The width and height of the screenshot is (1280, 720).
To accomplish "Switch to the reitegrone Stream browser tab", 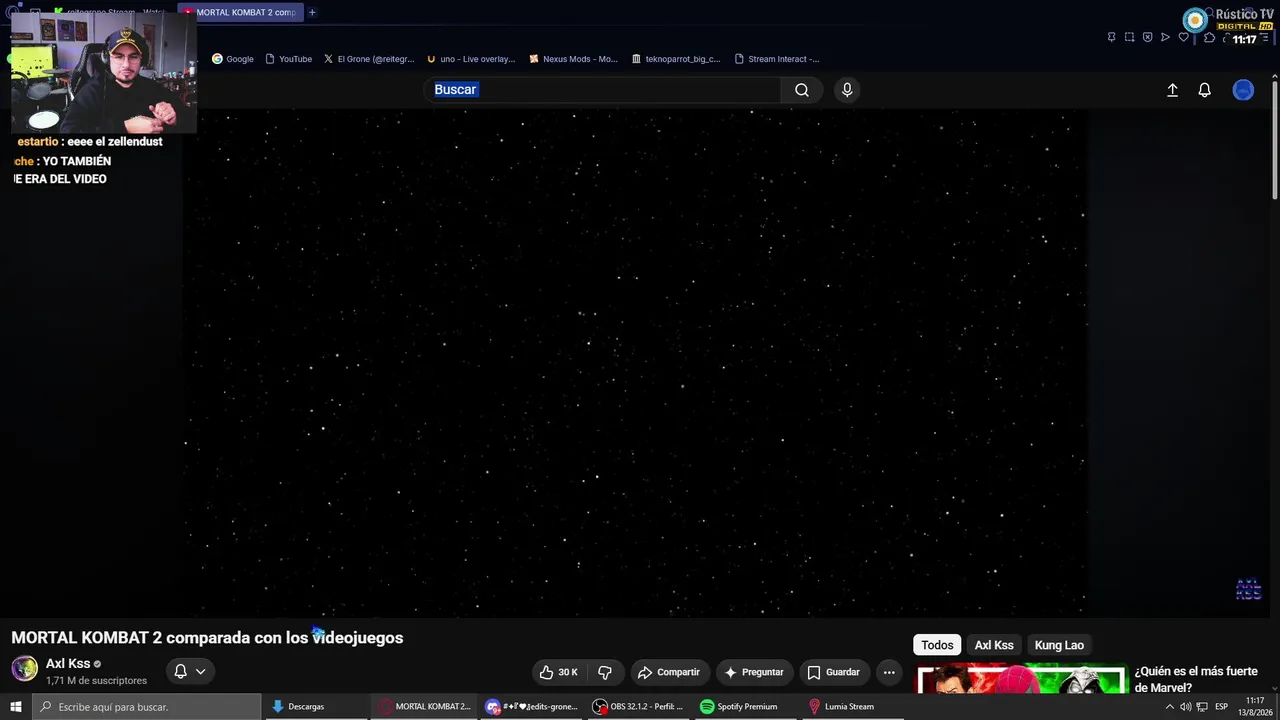I will pyautogui.click(x=112, y=12).
